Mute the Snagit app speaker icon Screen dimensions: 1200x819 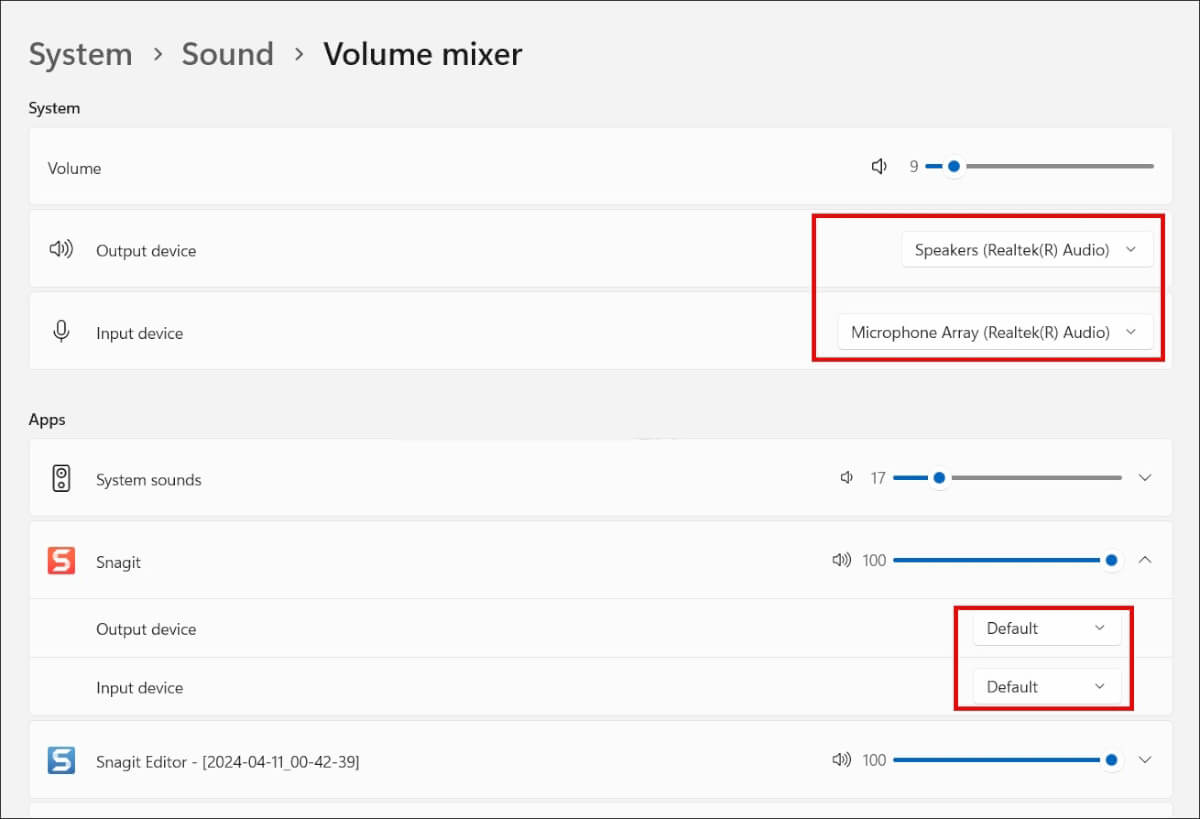[x=842, y=560]
